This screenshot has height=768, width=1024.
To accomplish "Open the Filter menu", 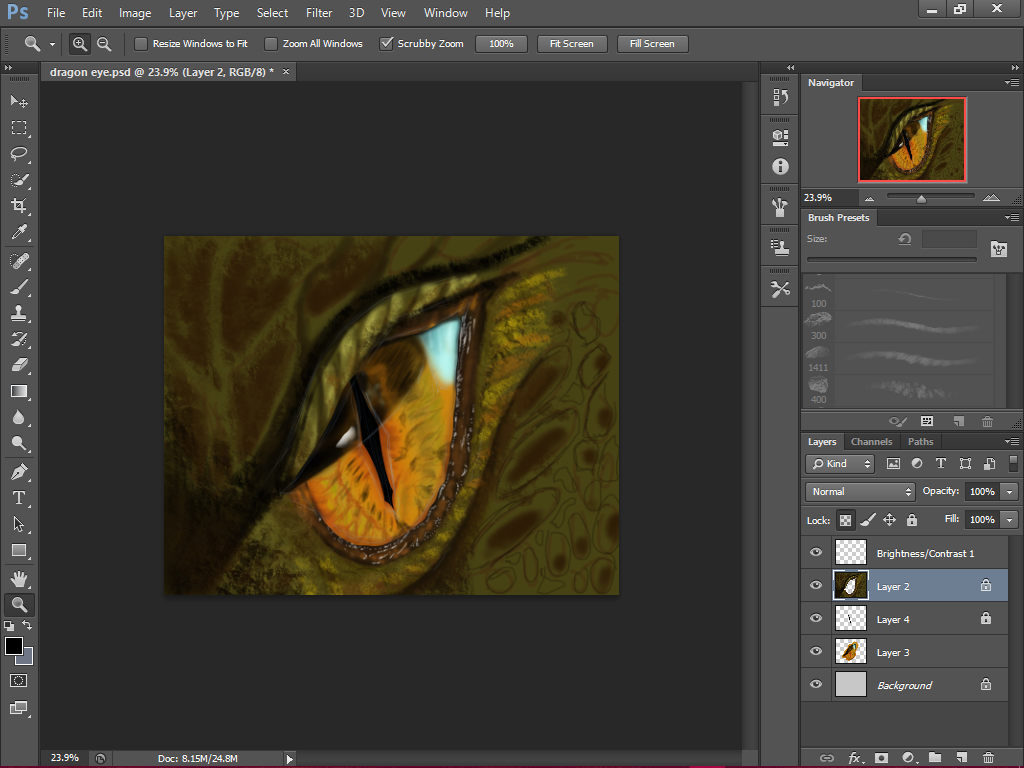I will tap(319, 13).
